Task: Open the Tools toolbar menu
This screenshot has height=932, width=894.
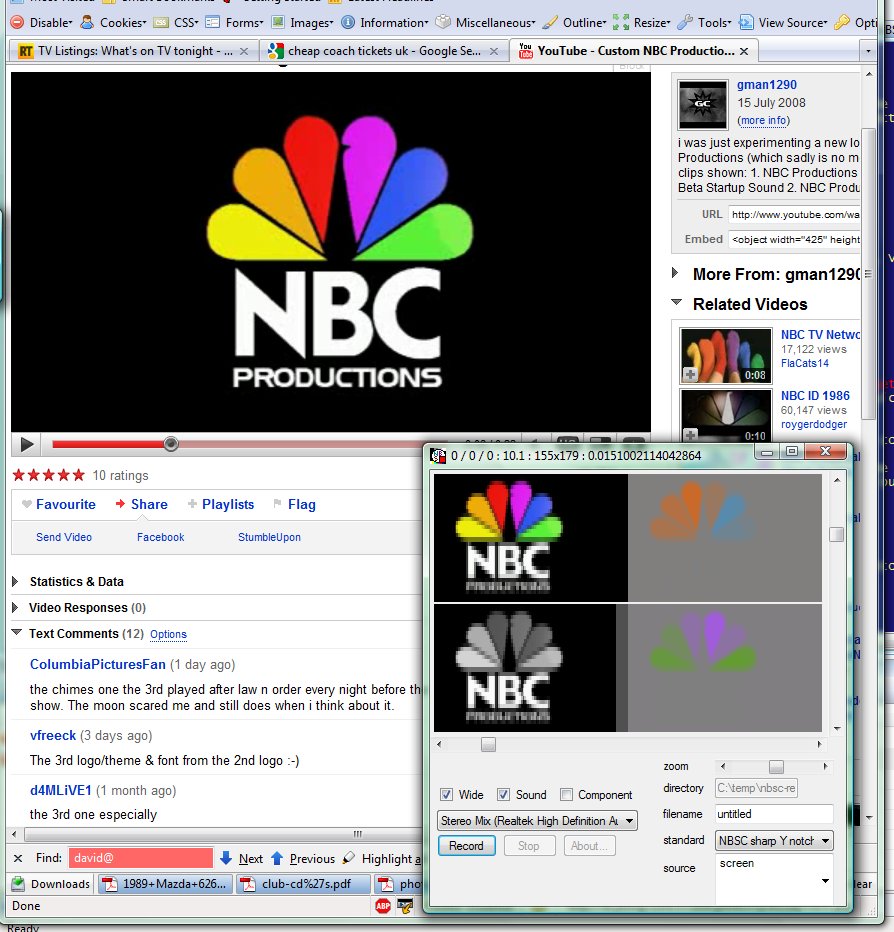Action: coord(704,23)
